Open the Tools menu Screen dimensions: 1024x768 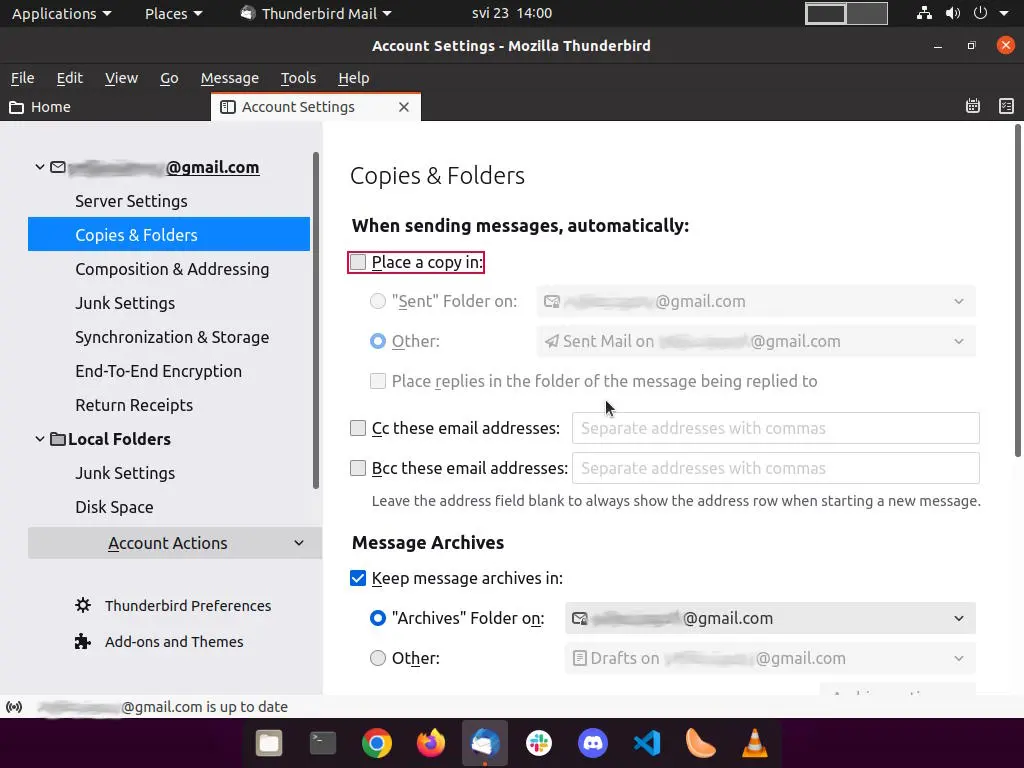(x=298, y=78)
